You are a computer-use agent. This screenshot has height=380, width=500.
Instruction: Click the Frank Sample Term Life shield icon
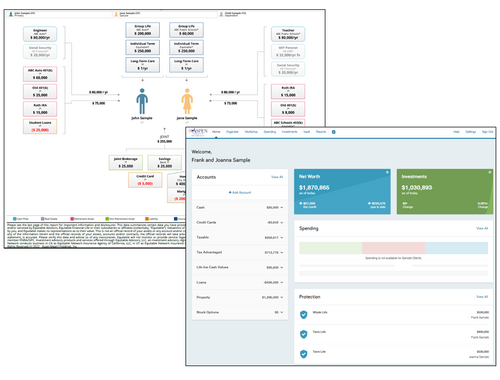303,334
